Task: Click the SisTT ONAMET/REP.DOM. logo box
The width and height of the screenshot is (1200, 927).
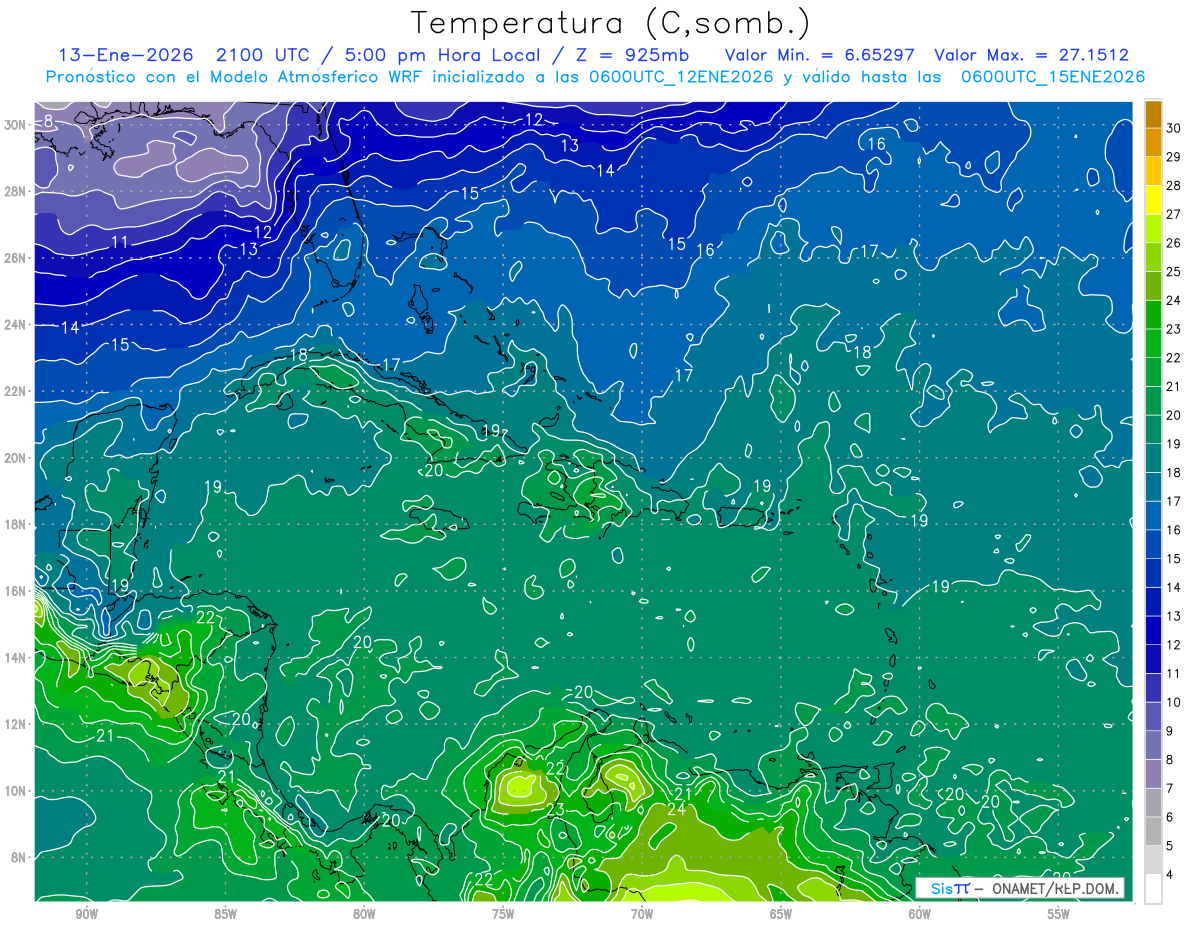Action: coord(1020,888)
